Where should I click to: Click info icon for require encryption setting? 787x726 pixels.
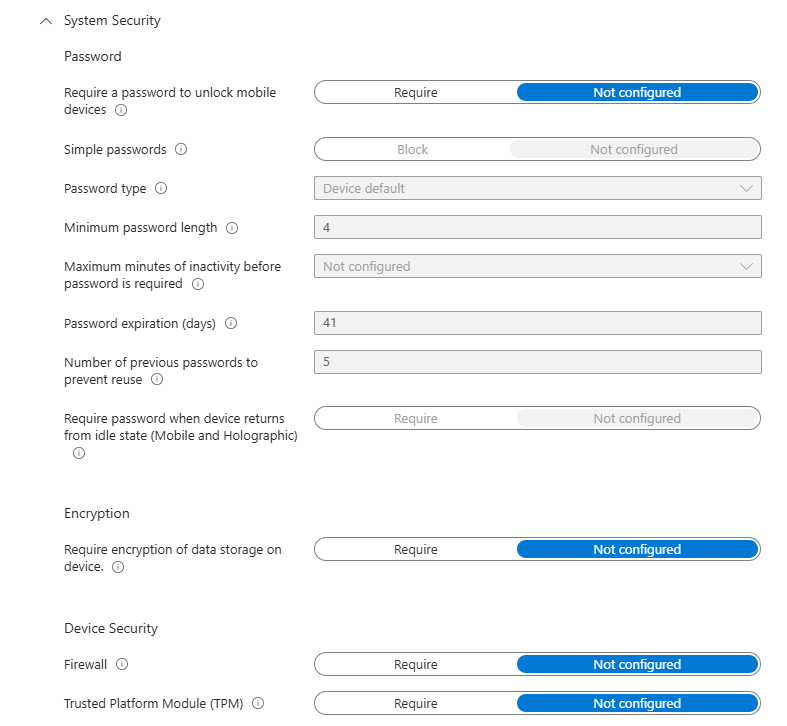point(118,567)
